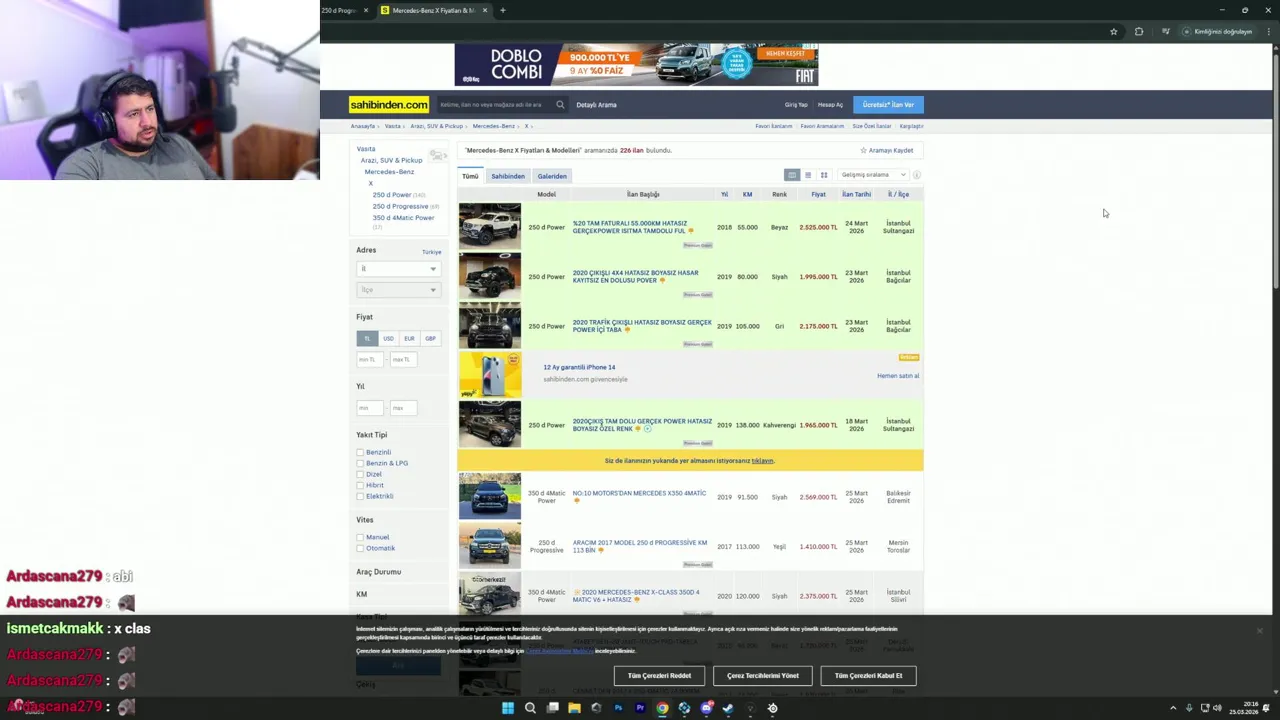Click the sahibinden.com logo
The height and width of the screenshot is (720, 1280).
click(x=389, y=104)
